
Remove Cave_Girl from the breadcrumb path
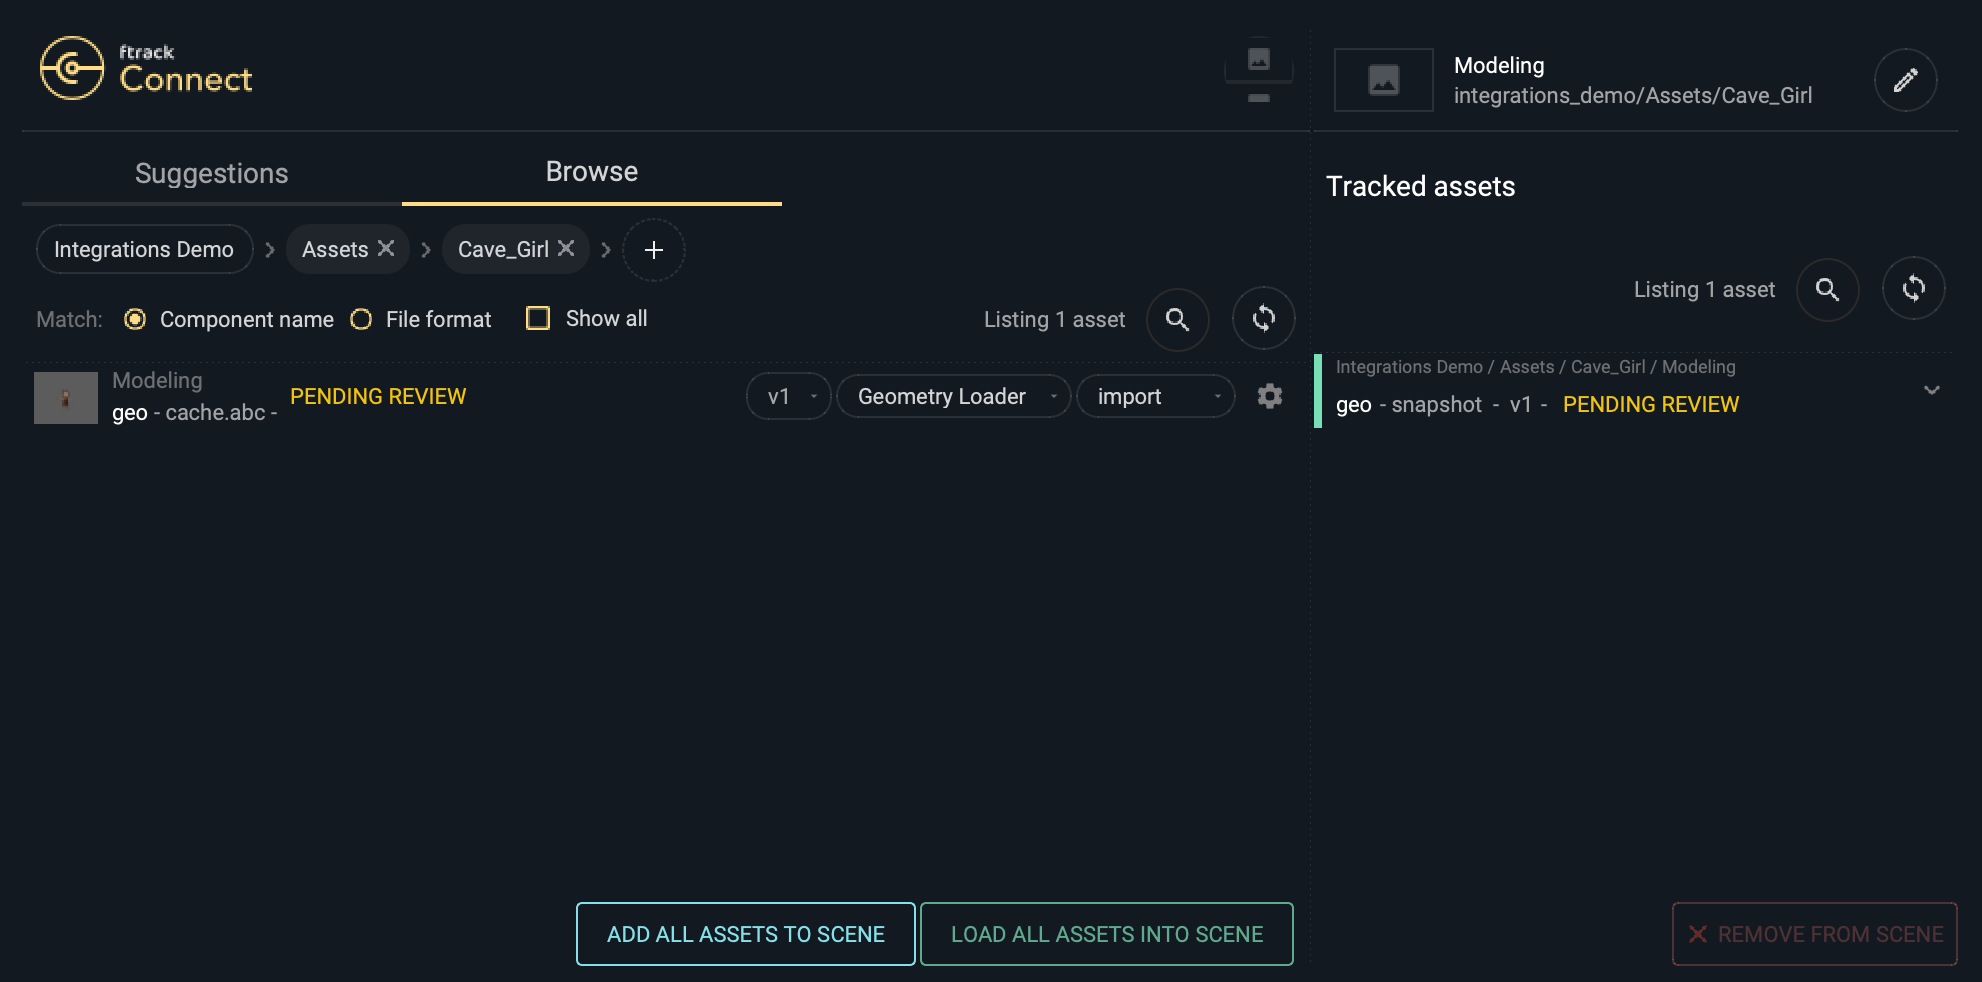pos(566,248)
